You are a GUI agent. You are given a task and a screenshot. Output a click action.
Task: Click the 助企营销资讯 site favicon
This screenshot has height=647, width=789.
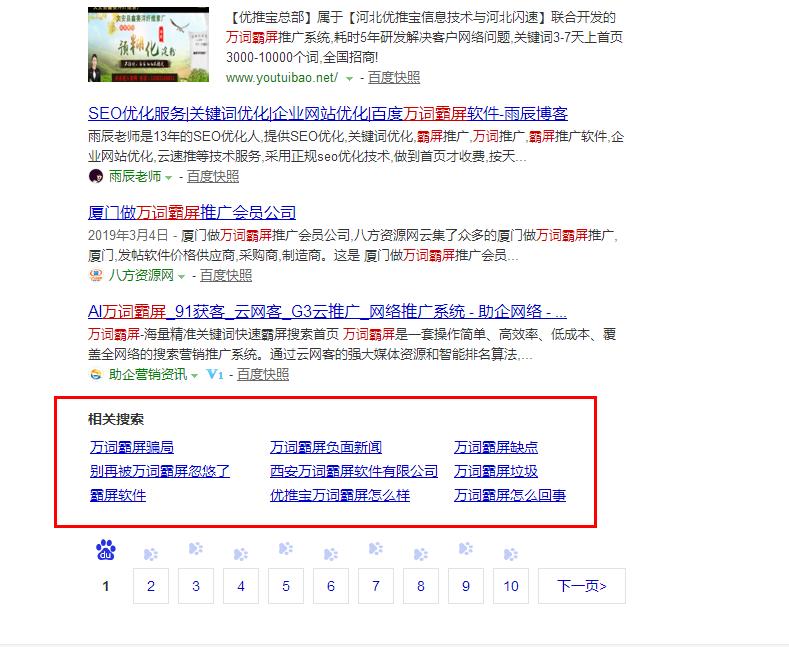tap(96, 374)
